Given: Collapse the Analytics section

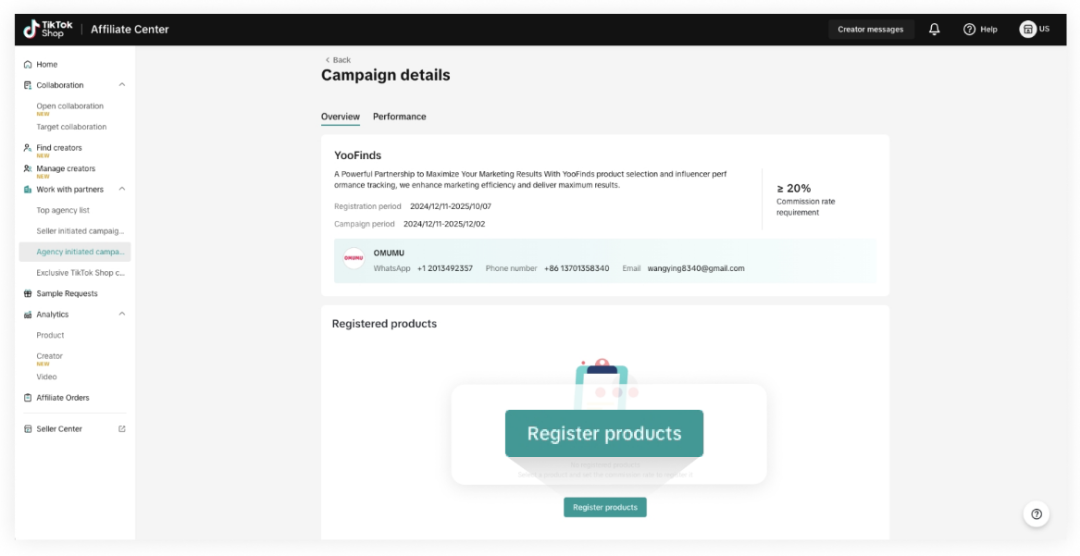Looking at the screenshot, I should pyautogui.click(x=122, y=314).
